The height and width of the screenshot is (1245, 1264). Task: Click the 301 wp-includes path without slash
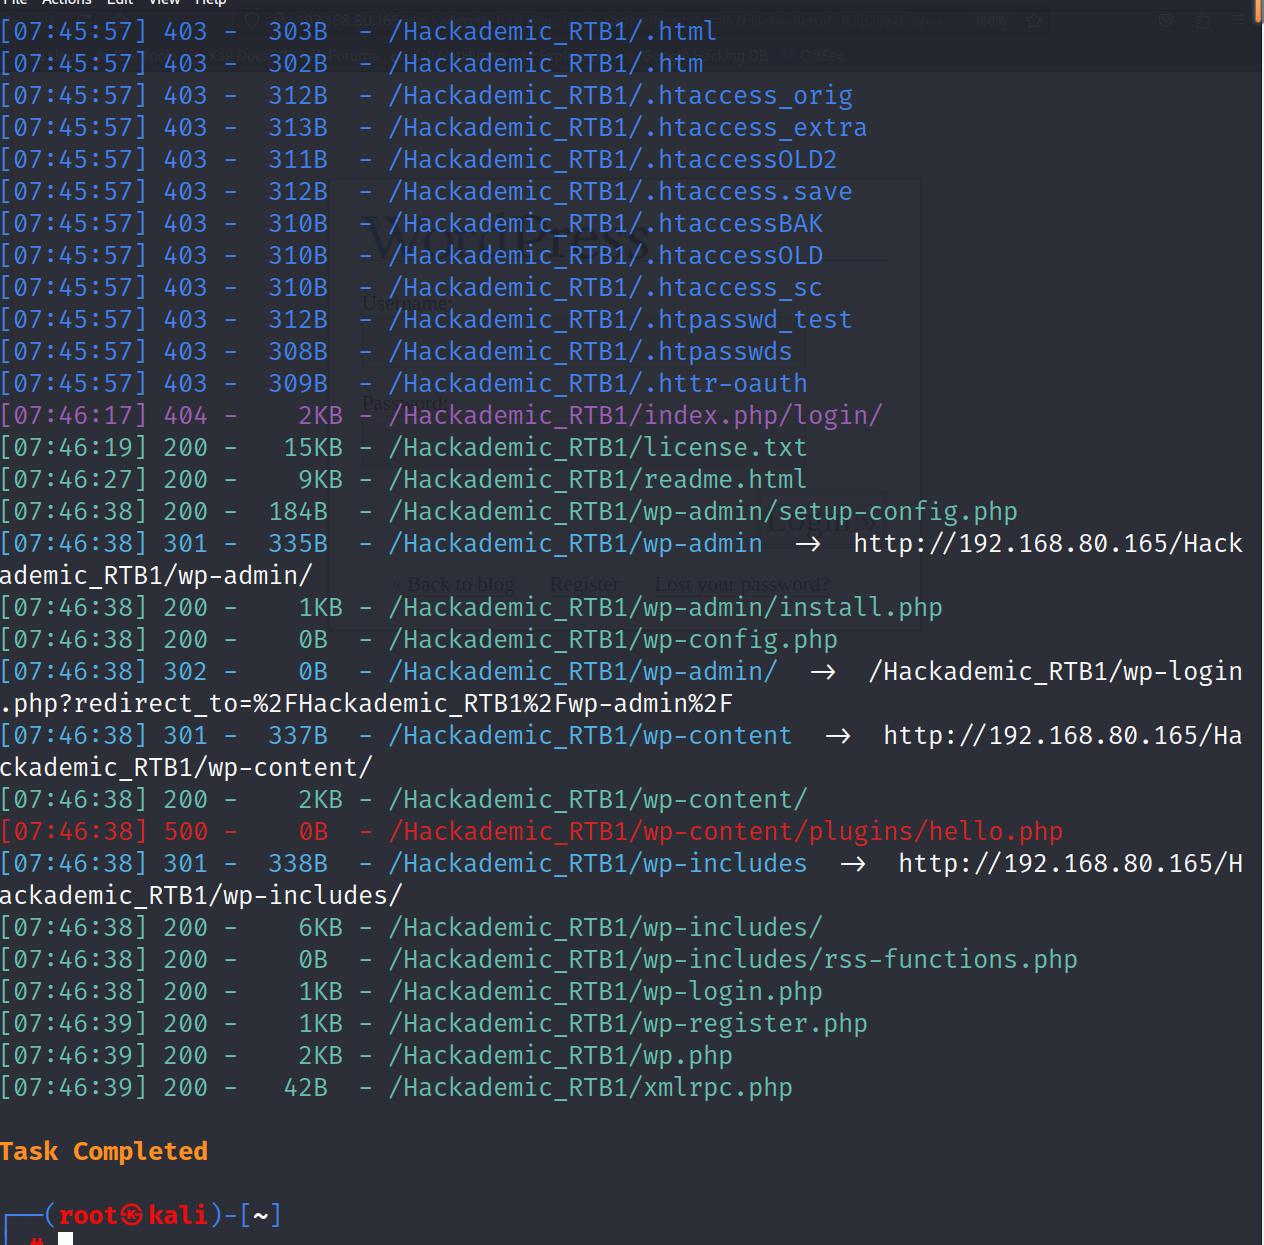(597, 863)
